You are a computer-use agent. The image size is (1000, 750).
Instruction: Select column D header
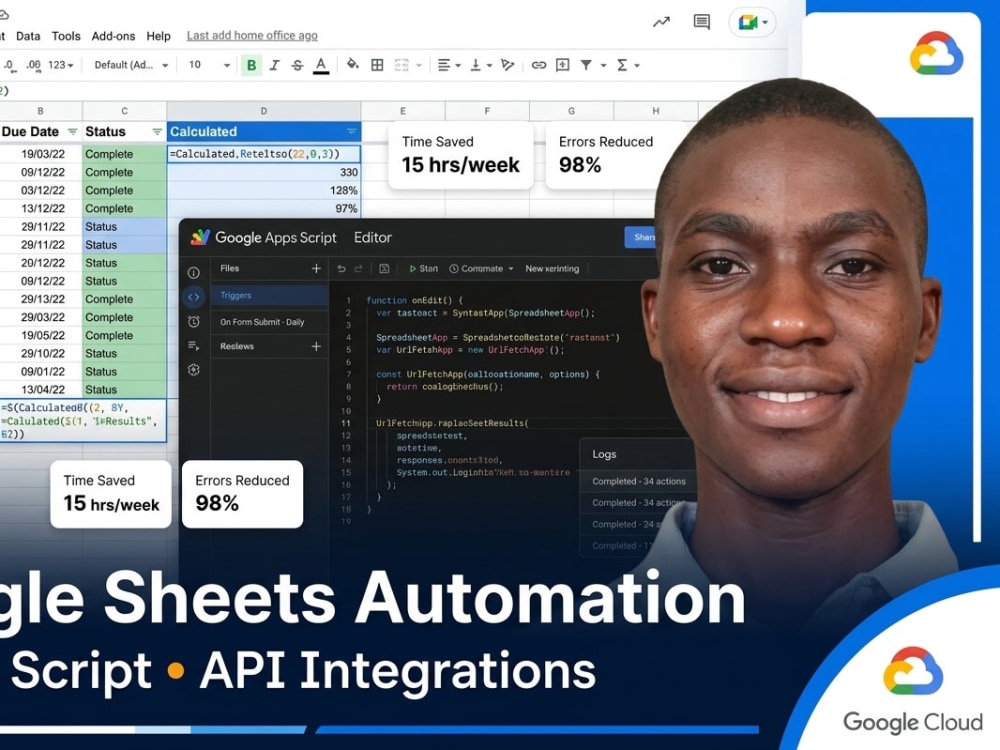(x=264, y=111)
